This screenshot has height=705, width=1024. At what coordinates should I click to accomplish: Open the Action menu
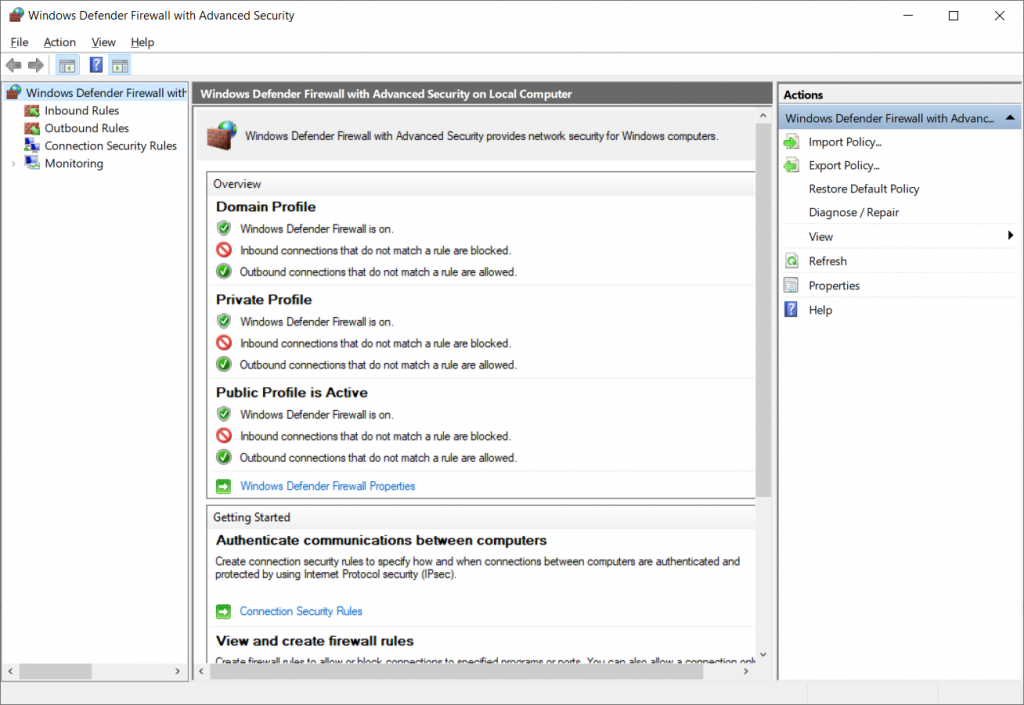[59, 42]
